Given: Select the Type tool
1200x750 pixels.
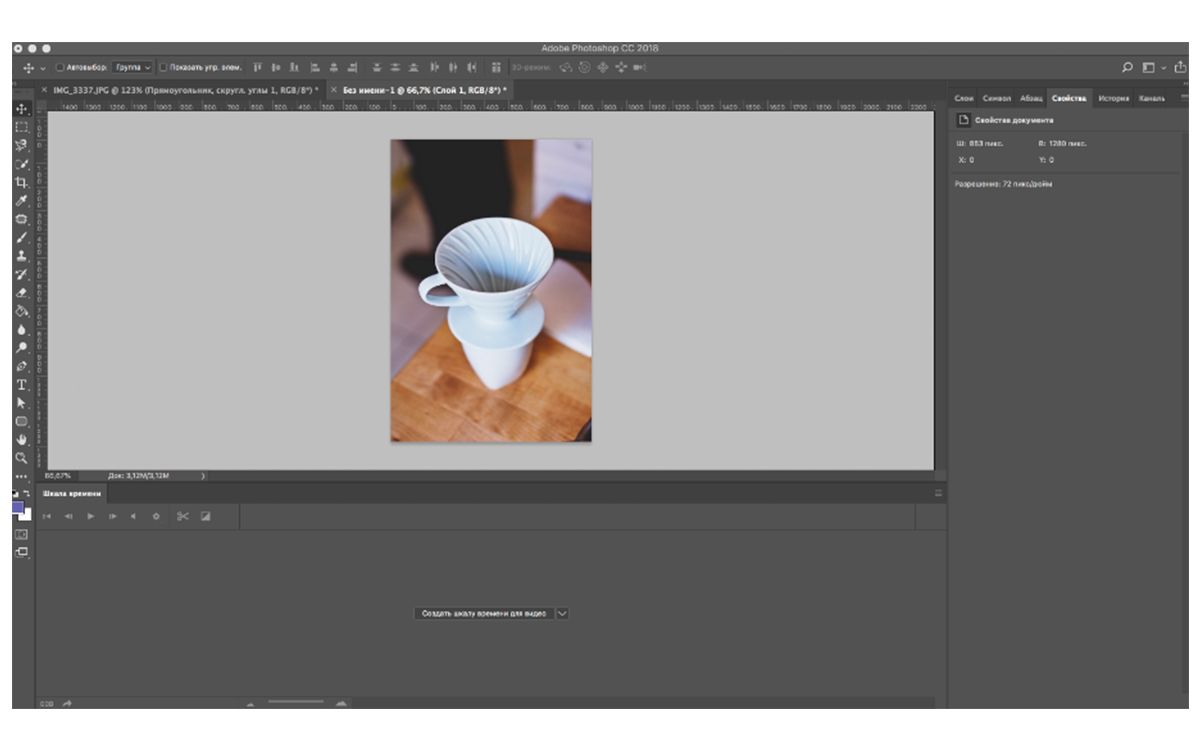Looking at the screenshot, I should 21,385.
